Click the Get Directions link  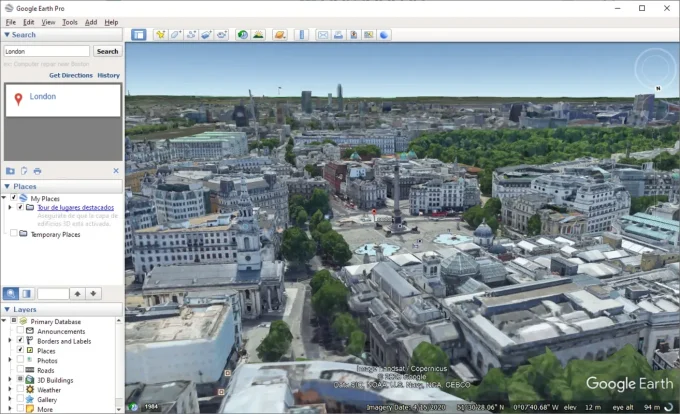(70, 75)
